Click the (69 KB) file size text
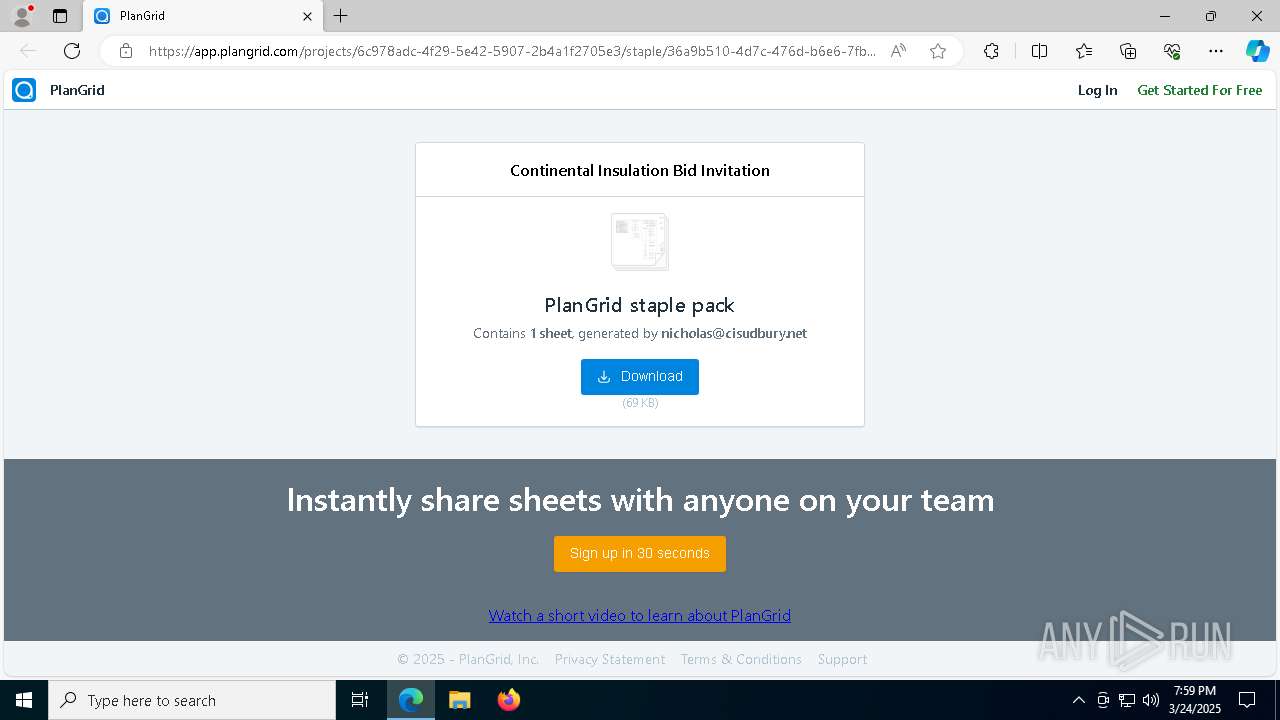 (640, 403)
